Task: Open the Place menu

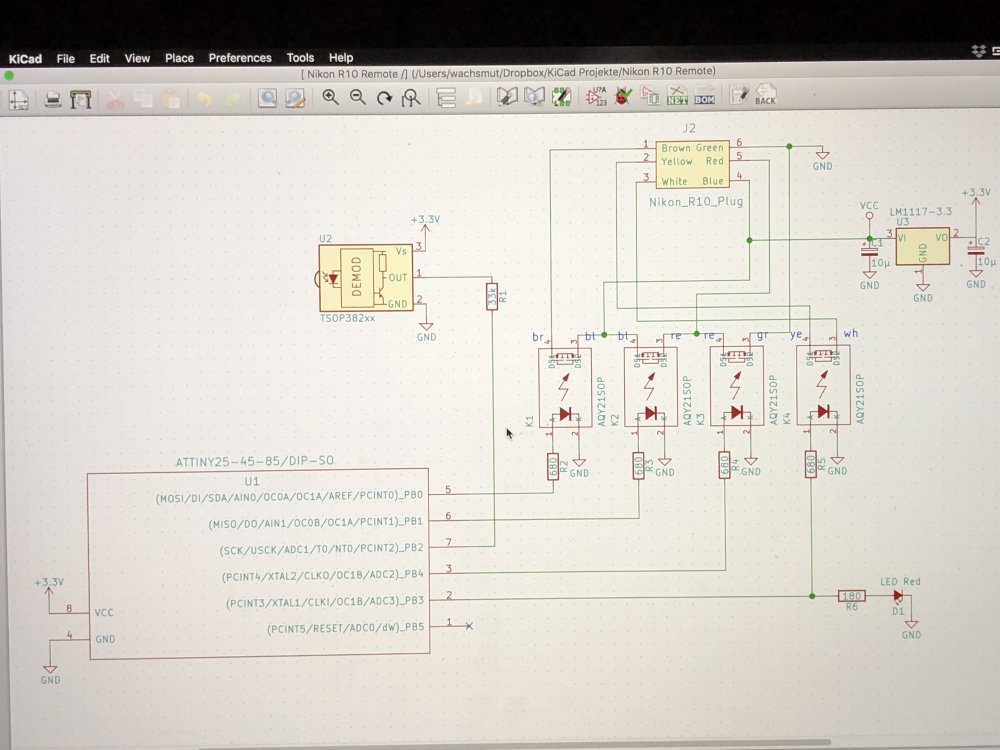Action: [179, 58]
